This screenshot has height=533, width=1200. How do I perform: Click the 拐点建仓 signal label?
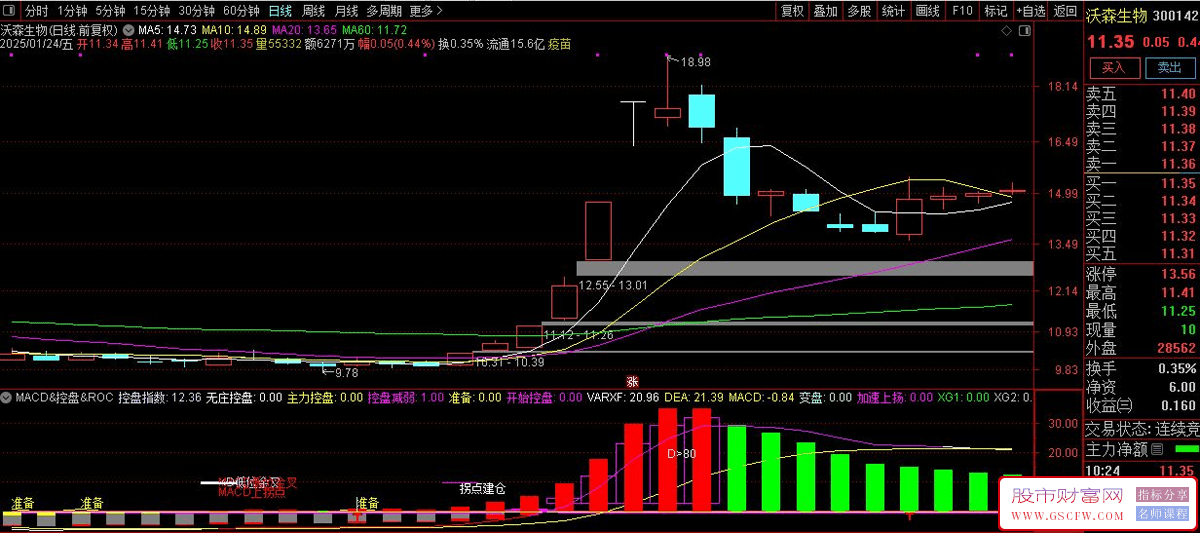point(482,489)
